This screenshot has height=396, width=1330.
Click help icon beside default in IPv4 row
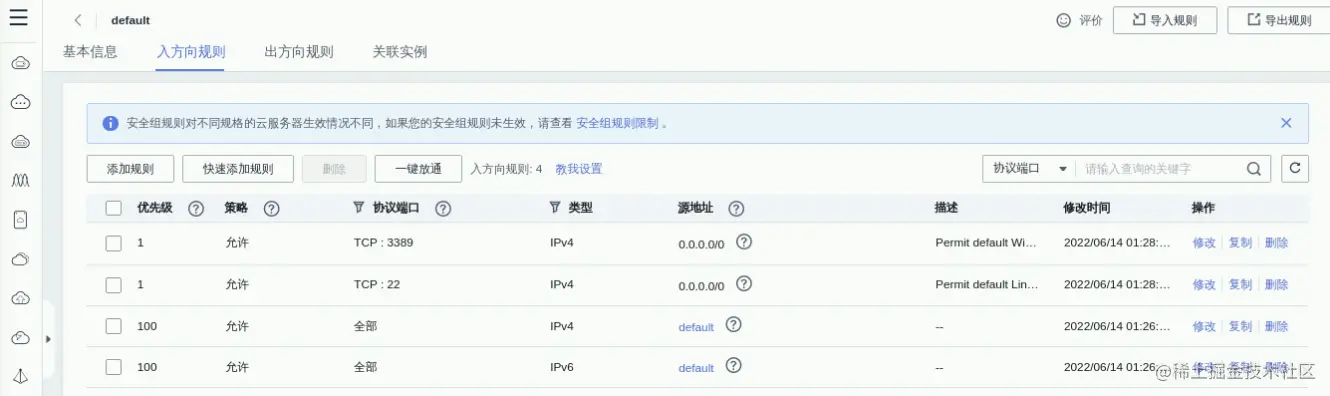coord(733,325)
